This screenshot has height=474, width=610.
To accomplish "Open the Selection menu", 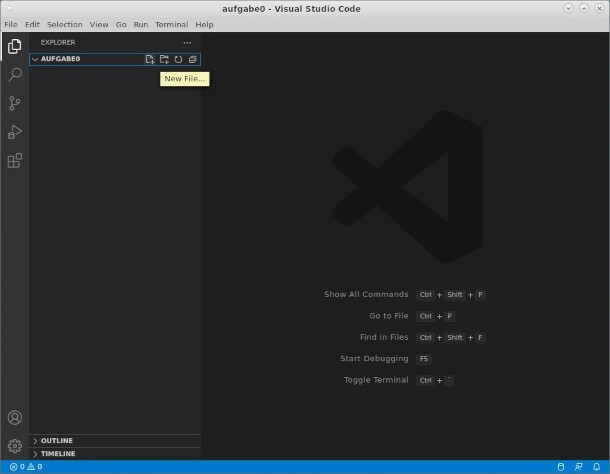I will tap(65, 25).
